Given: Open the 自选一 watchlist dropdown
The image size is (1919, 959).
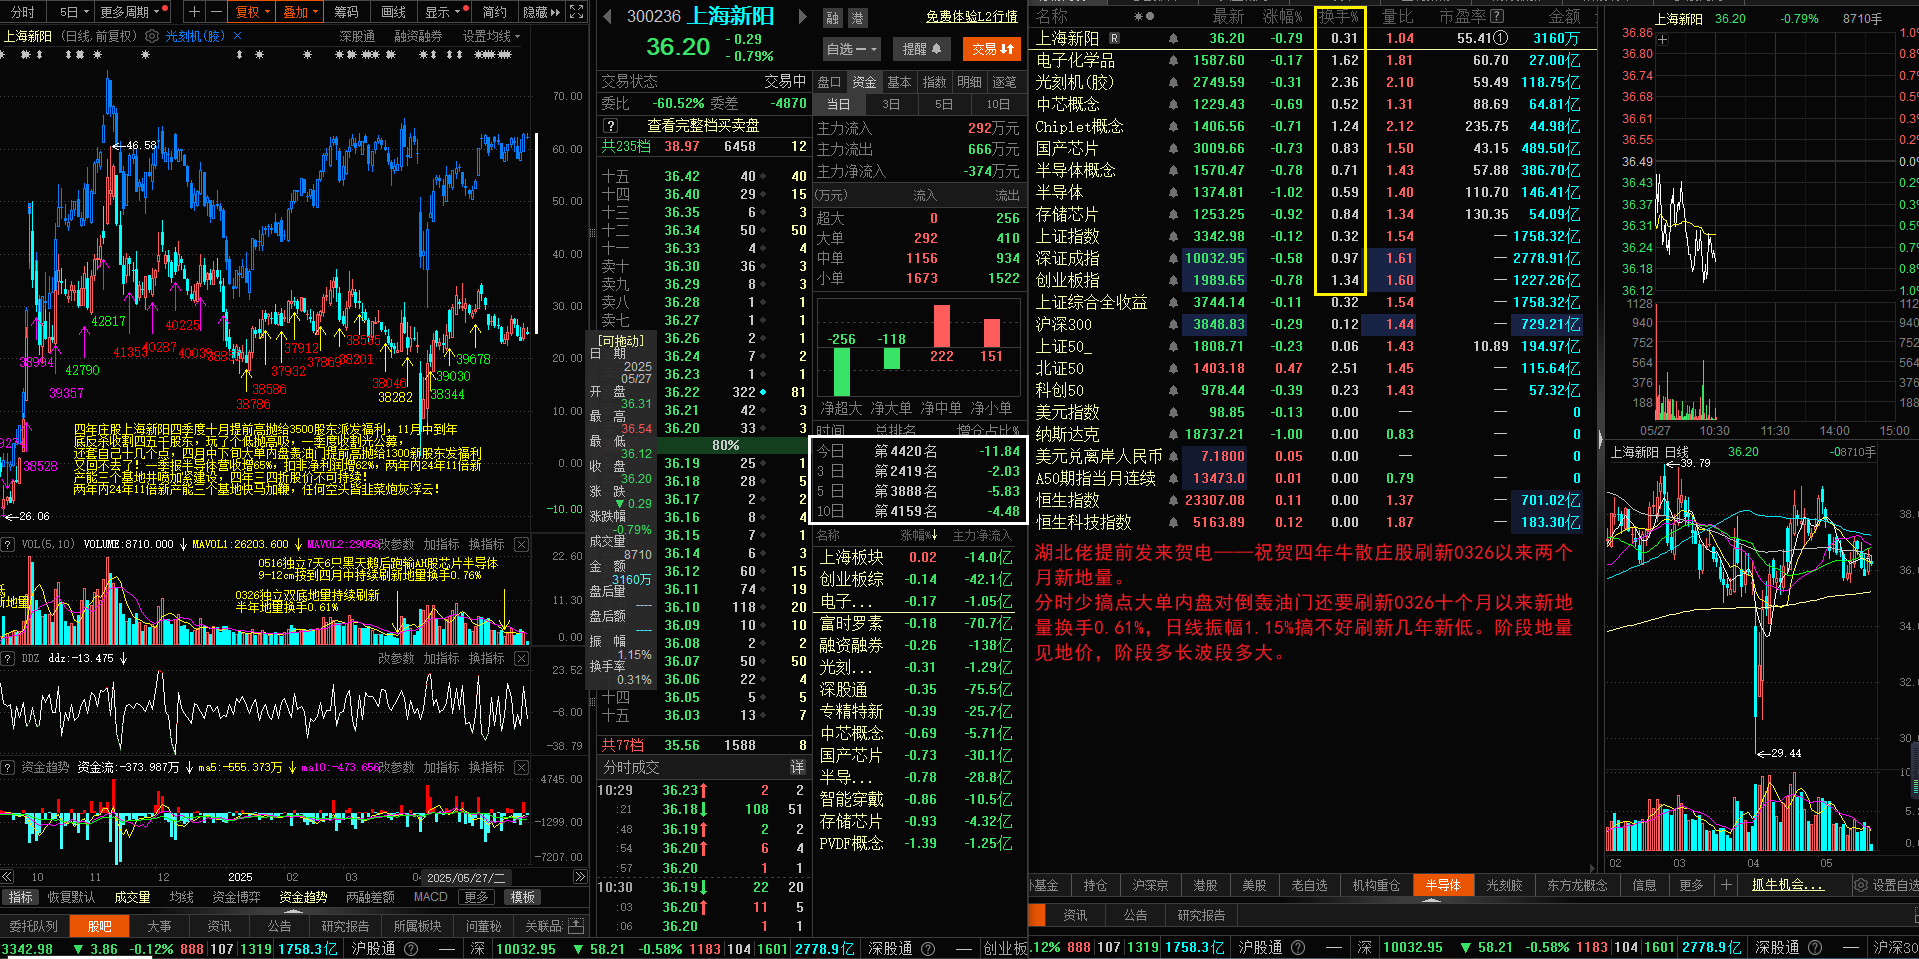Looking at the screenshot, I should (851, 48).
